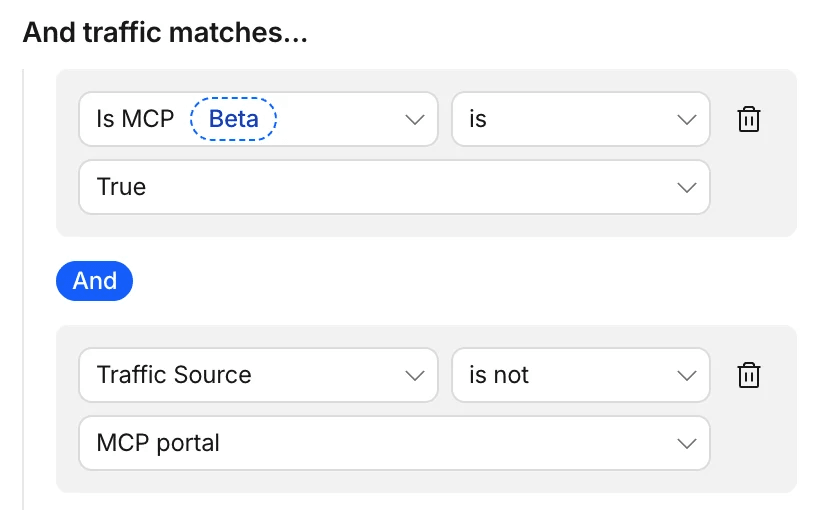Click the chevron in MCP portal field
The width and height of the screenshot is (834, 510).
[x=687, y=444]
